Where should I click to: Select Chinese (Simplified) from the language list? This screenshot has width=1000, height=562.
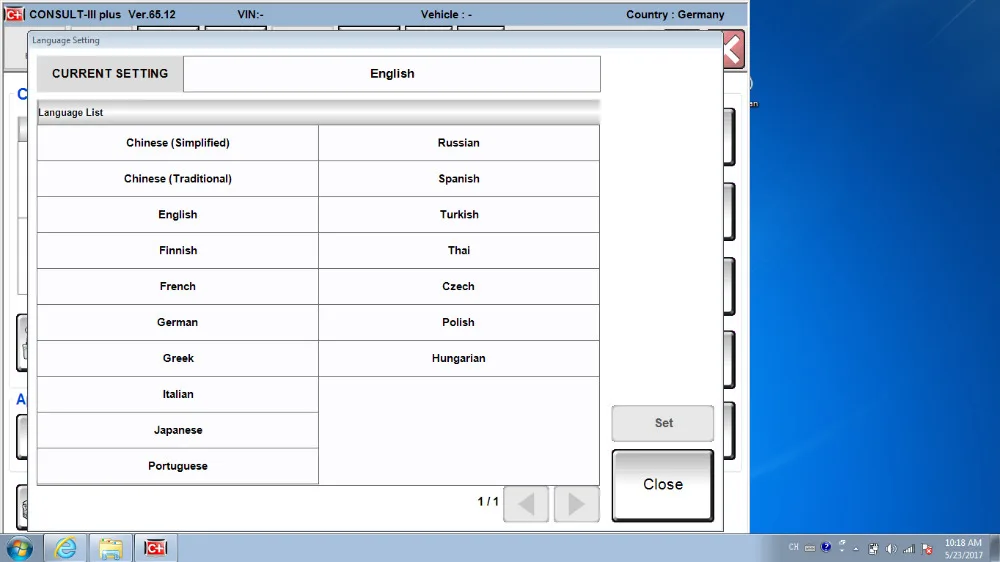click(177, 143)
